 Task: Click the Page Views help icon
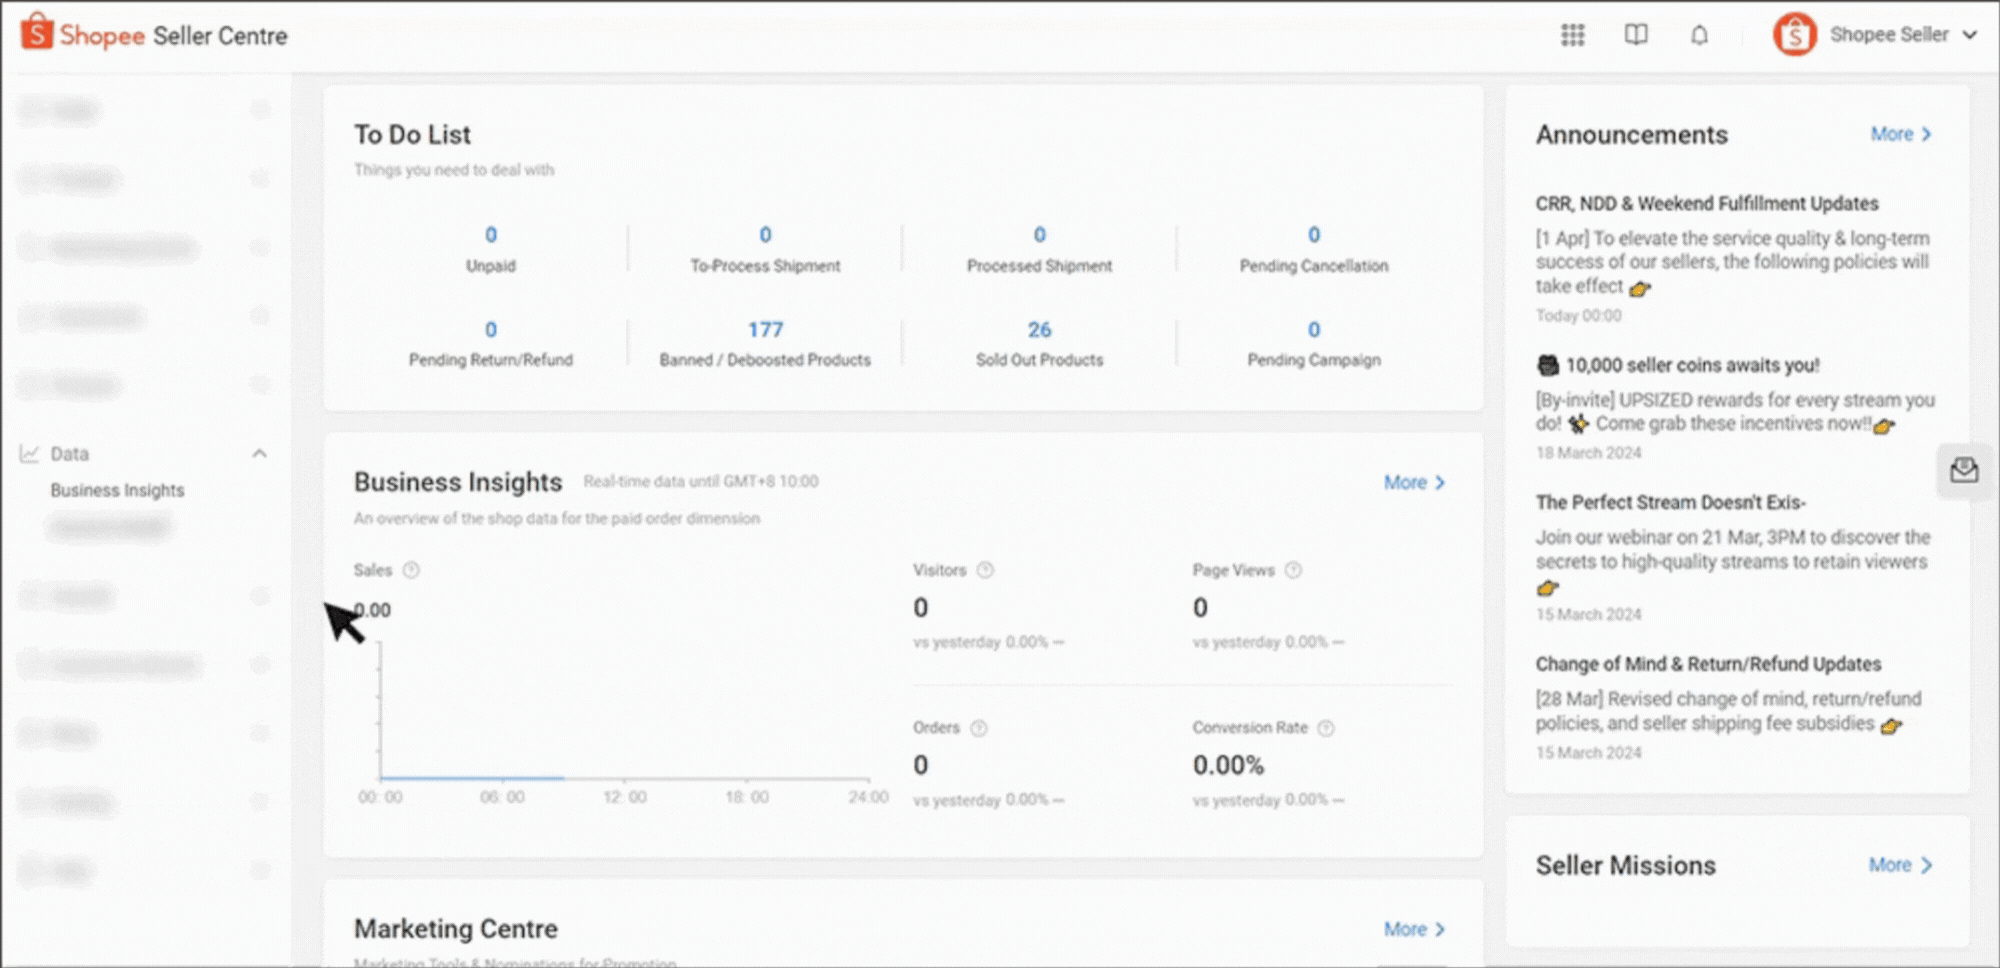pyautogui.click(x=1293, y=570)
